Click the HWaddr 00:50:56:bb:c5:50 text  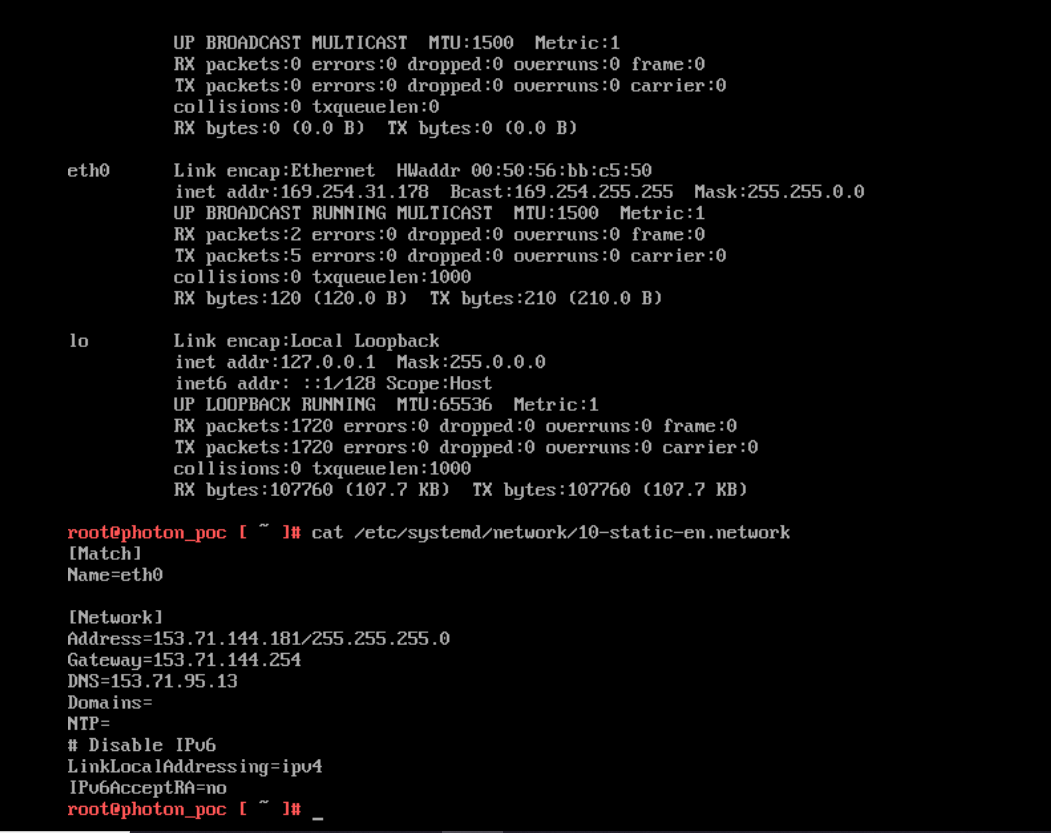[523, 171]
